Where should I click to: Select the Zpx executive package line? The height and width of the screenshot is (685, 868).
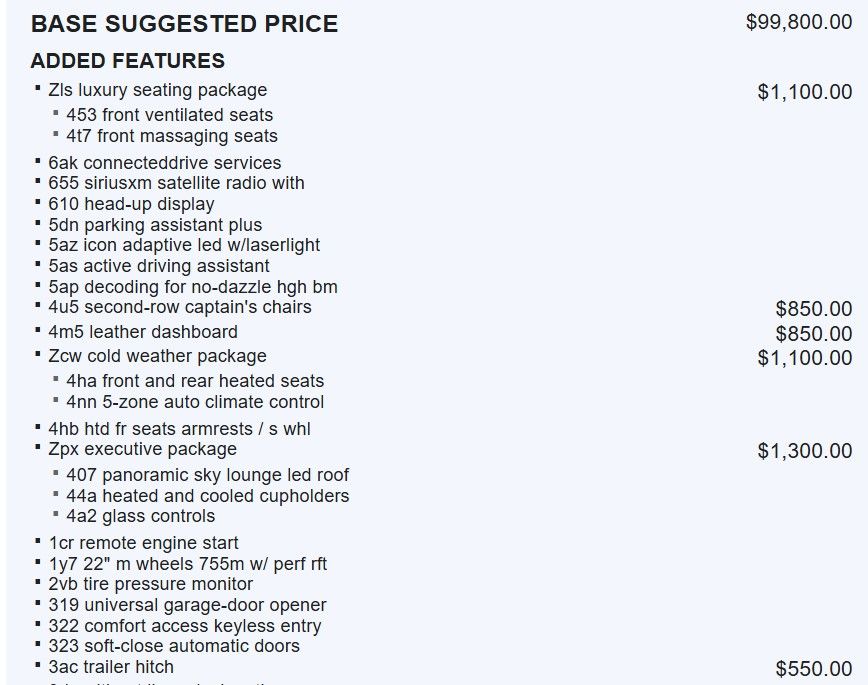click(142, 449)
